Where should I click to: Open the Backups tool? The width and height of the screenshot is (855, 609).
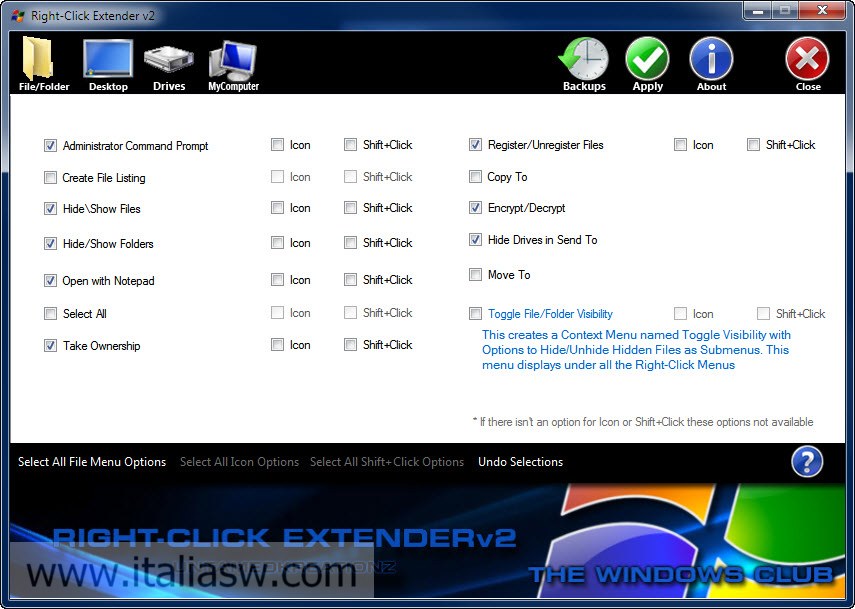coord(584,63)
